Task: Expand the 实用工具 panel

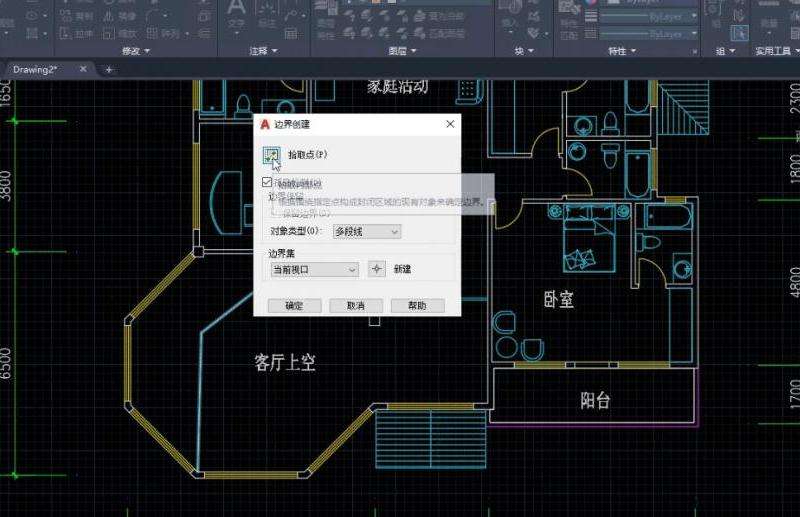Action: 777,51
